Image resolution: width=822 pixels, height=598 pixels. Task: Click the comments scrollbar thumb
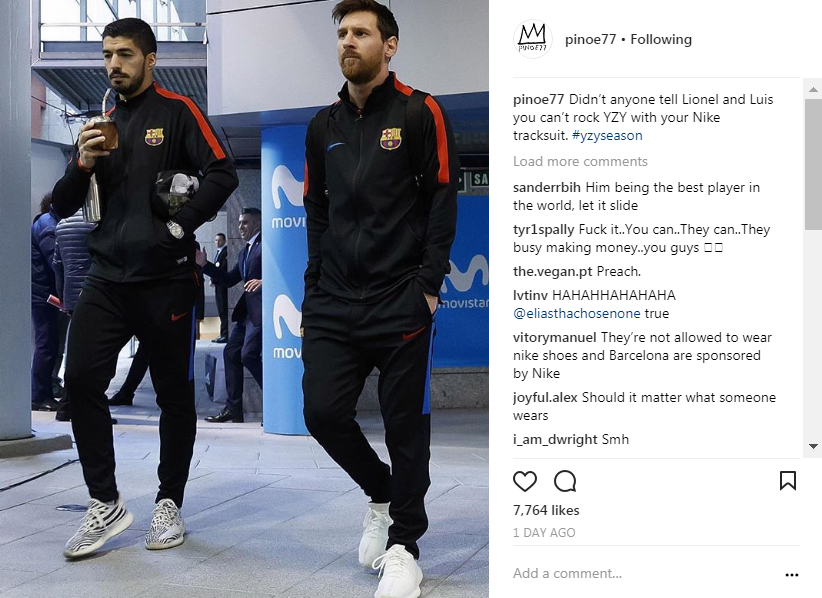(x=813, y=164)
